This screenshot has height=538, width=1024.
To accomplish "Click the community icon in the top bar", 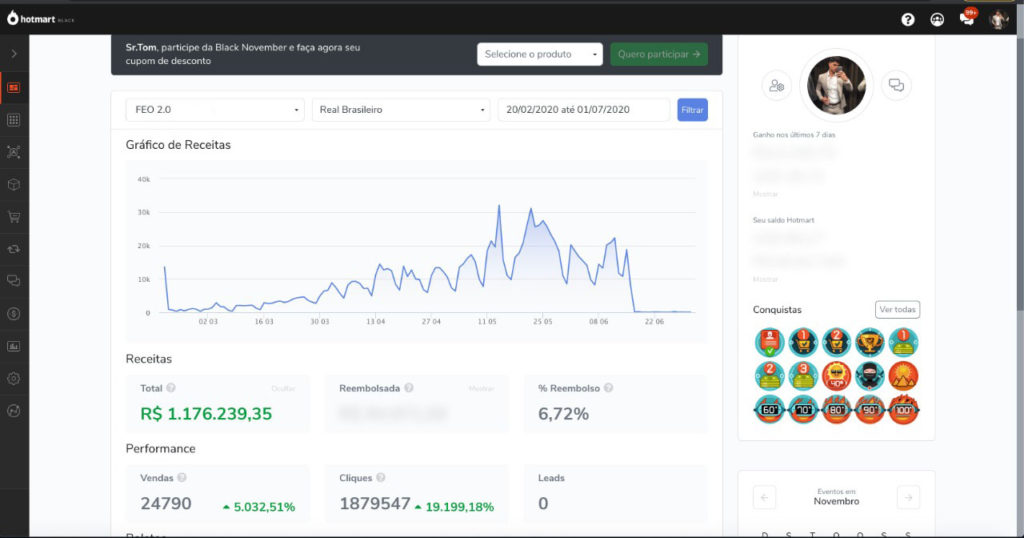I will [x=937, y=19].
